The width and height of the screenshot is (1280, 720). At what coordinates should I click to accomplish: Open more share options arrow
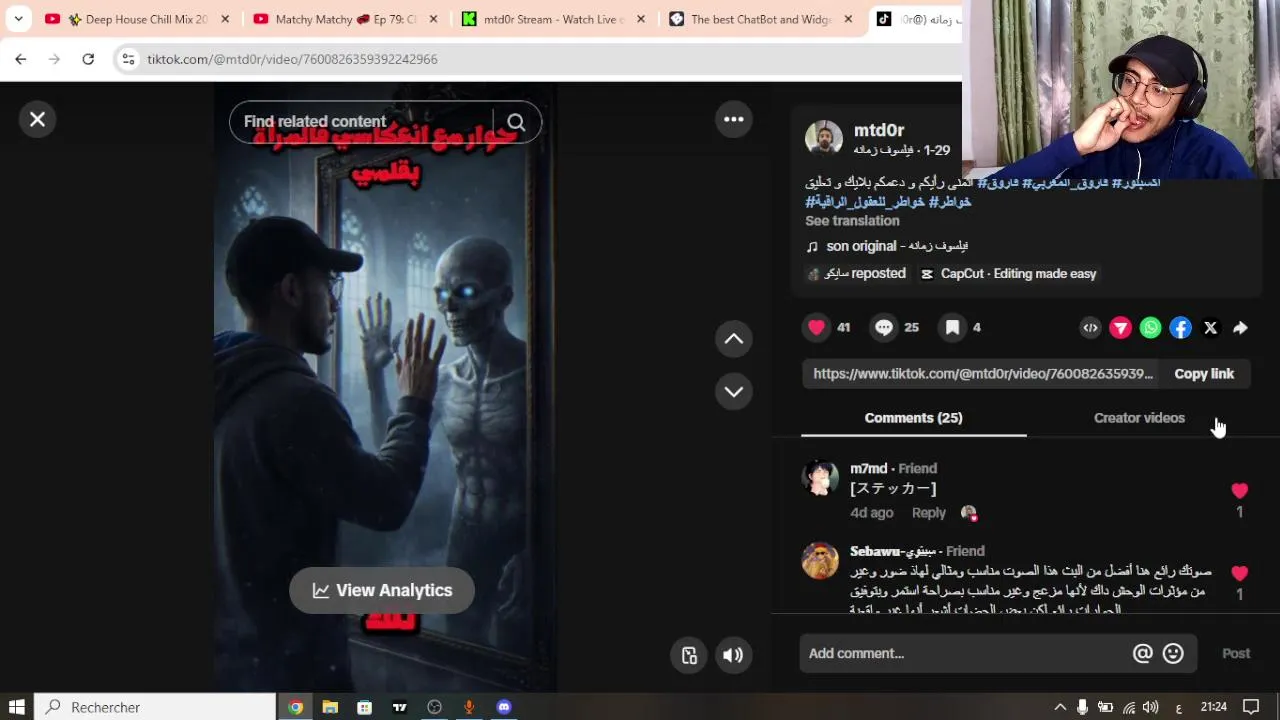tap(1240, 328)
